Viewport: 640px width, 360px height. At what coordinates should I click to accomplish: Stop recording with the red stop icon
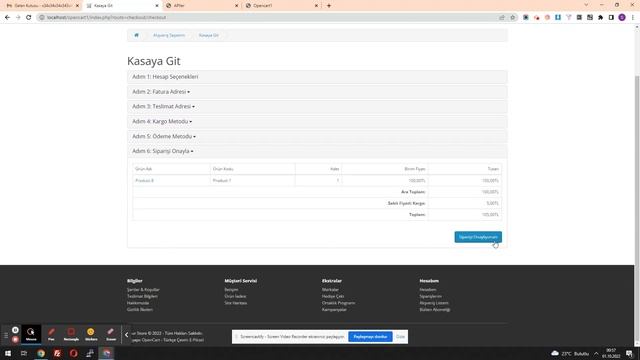[x=15, y=339]
